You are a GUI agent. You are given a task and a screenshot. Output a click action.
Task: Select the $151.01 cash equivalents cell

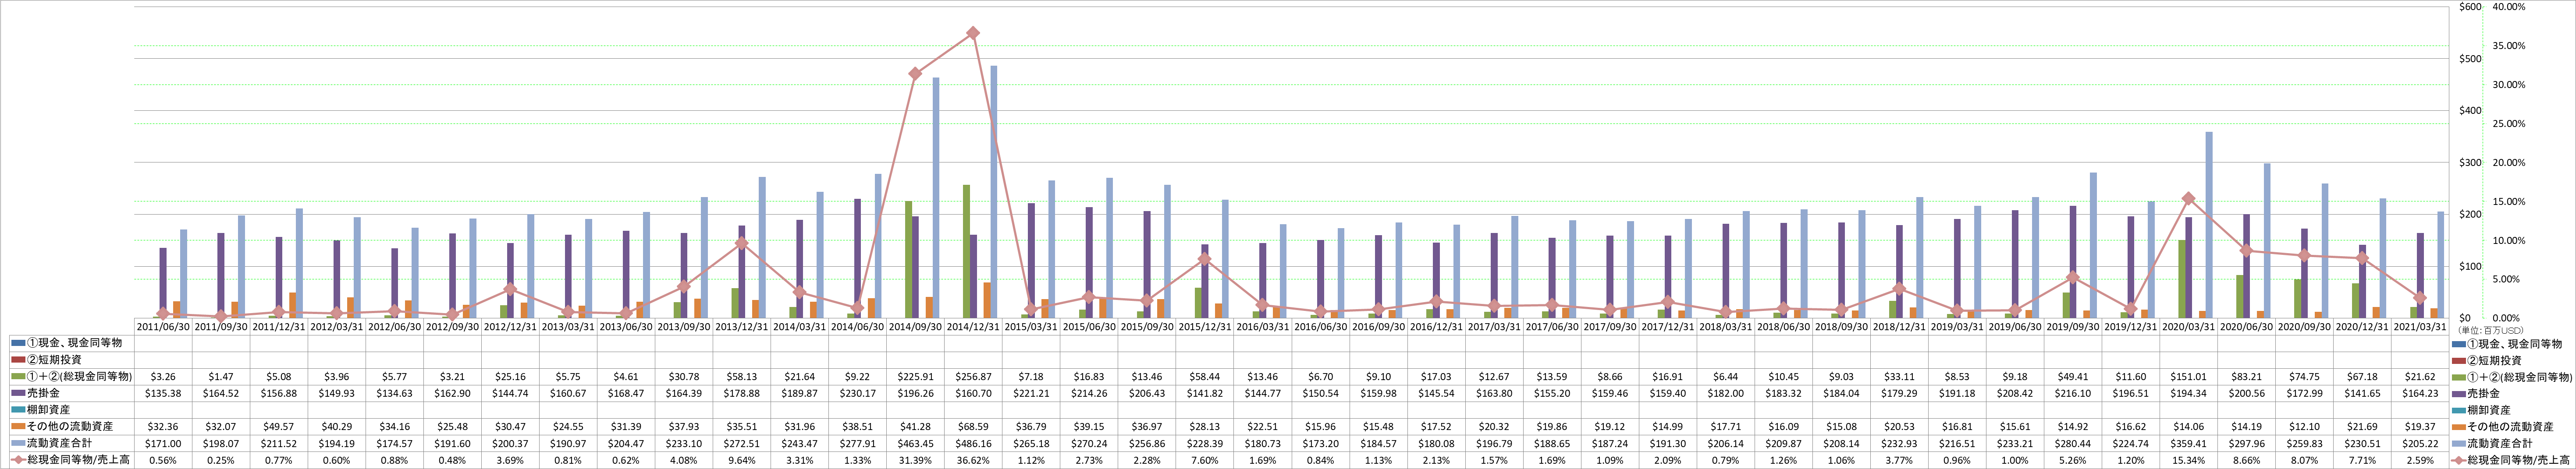(x=2189, y=377)
